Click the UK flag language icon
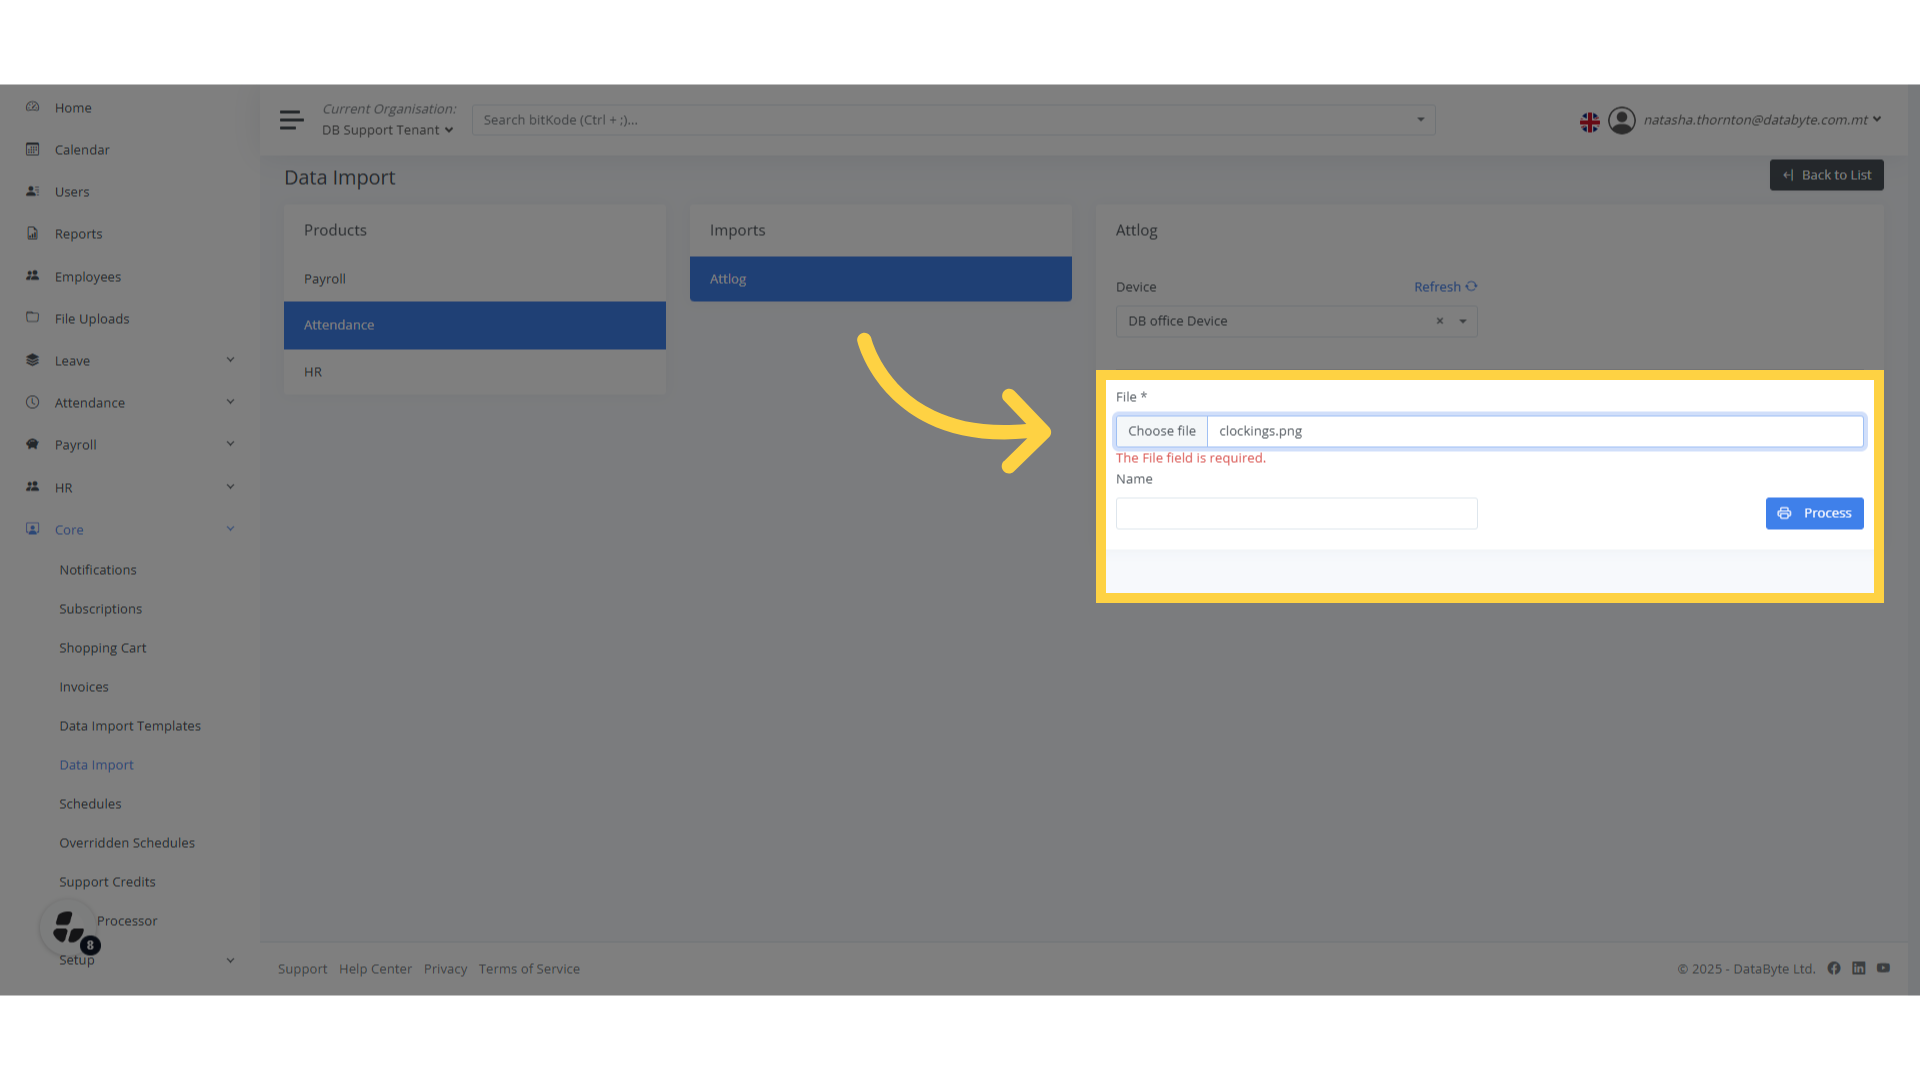Screen dimensions: 1920x1080 (1589, 121)
